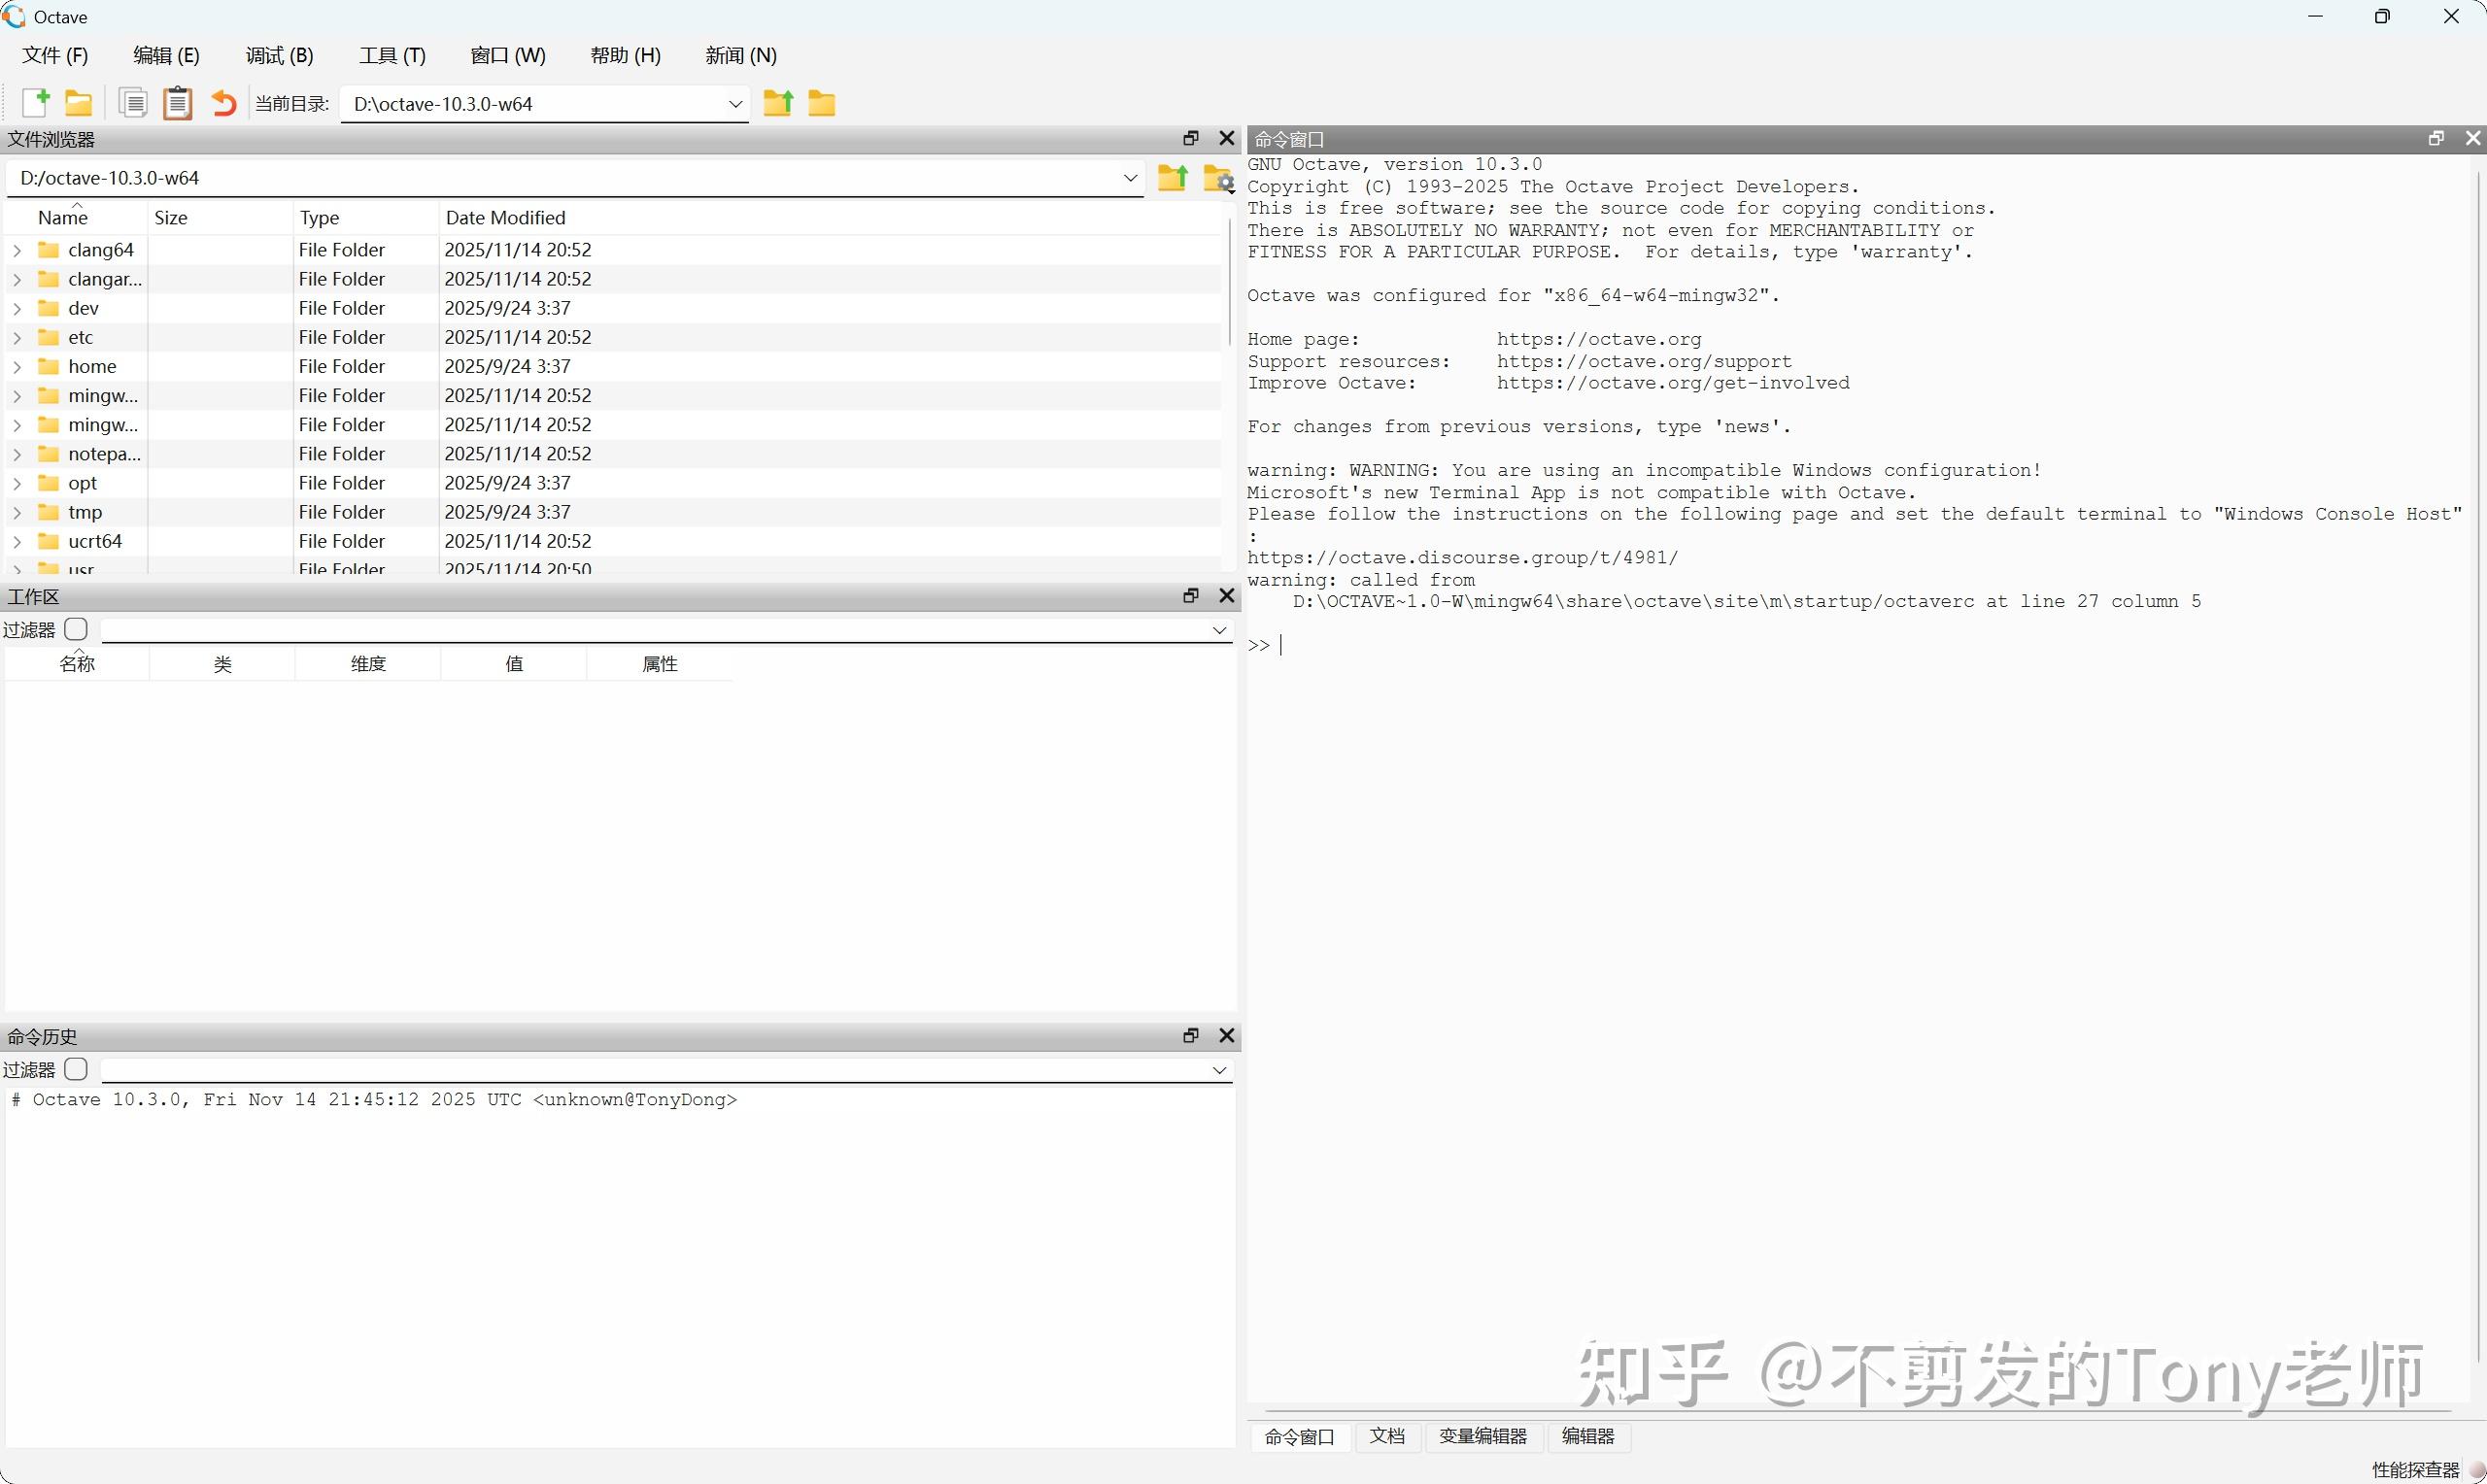Open the 文件 (F) menu
Viewport: 2487px width, 1484px height.
click(x=55, y=55)
